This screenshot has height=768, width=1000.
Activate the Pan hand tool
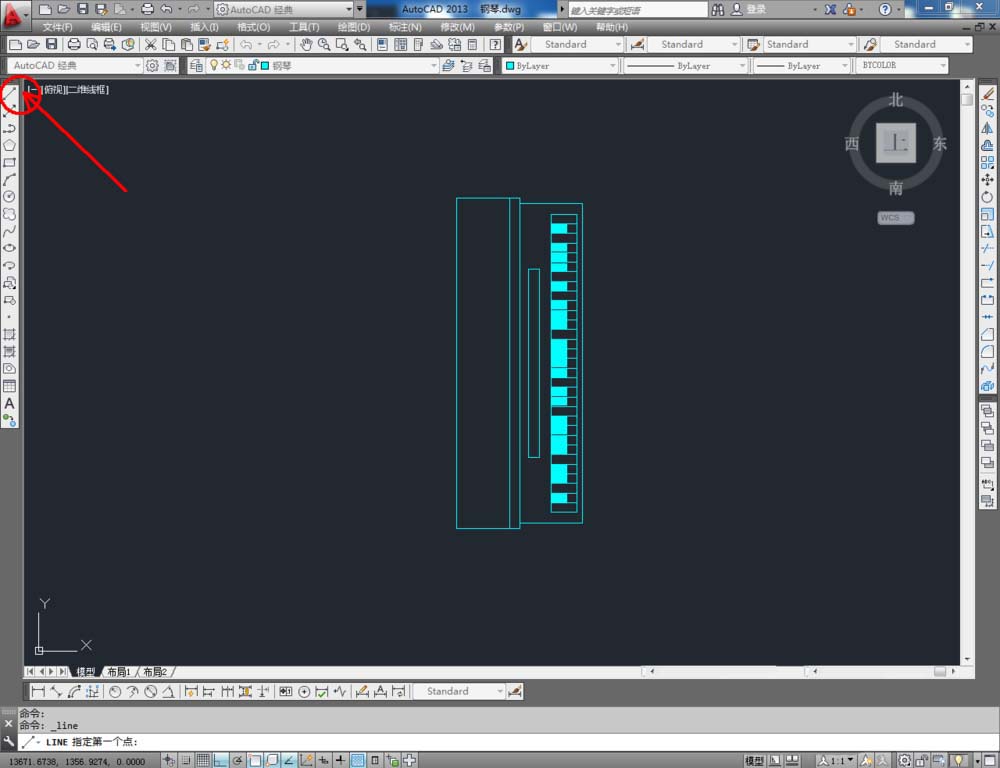point(306,44)
